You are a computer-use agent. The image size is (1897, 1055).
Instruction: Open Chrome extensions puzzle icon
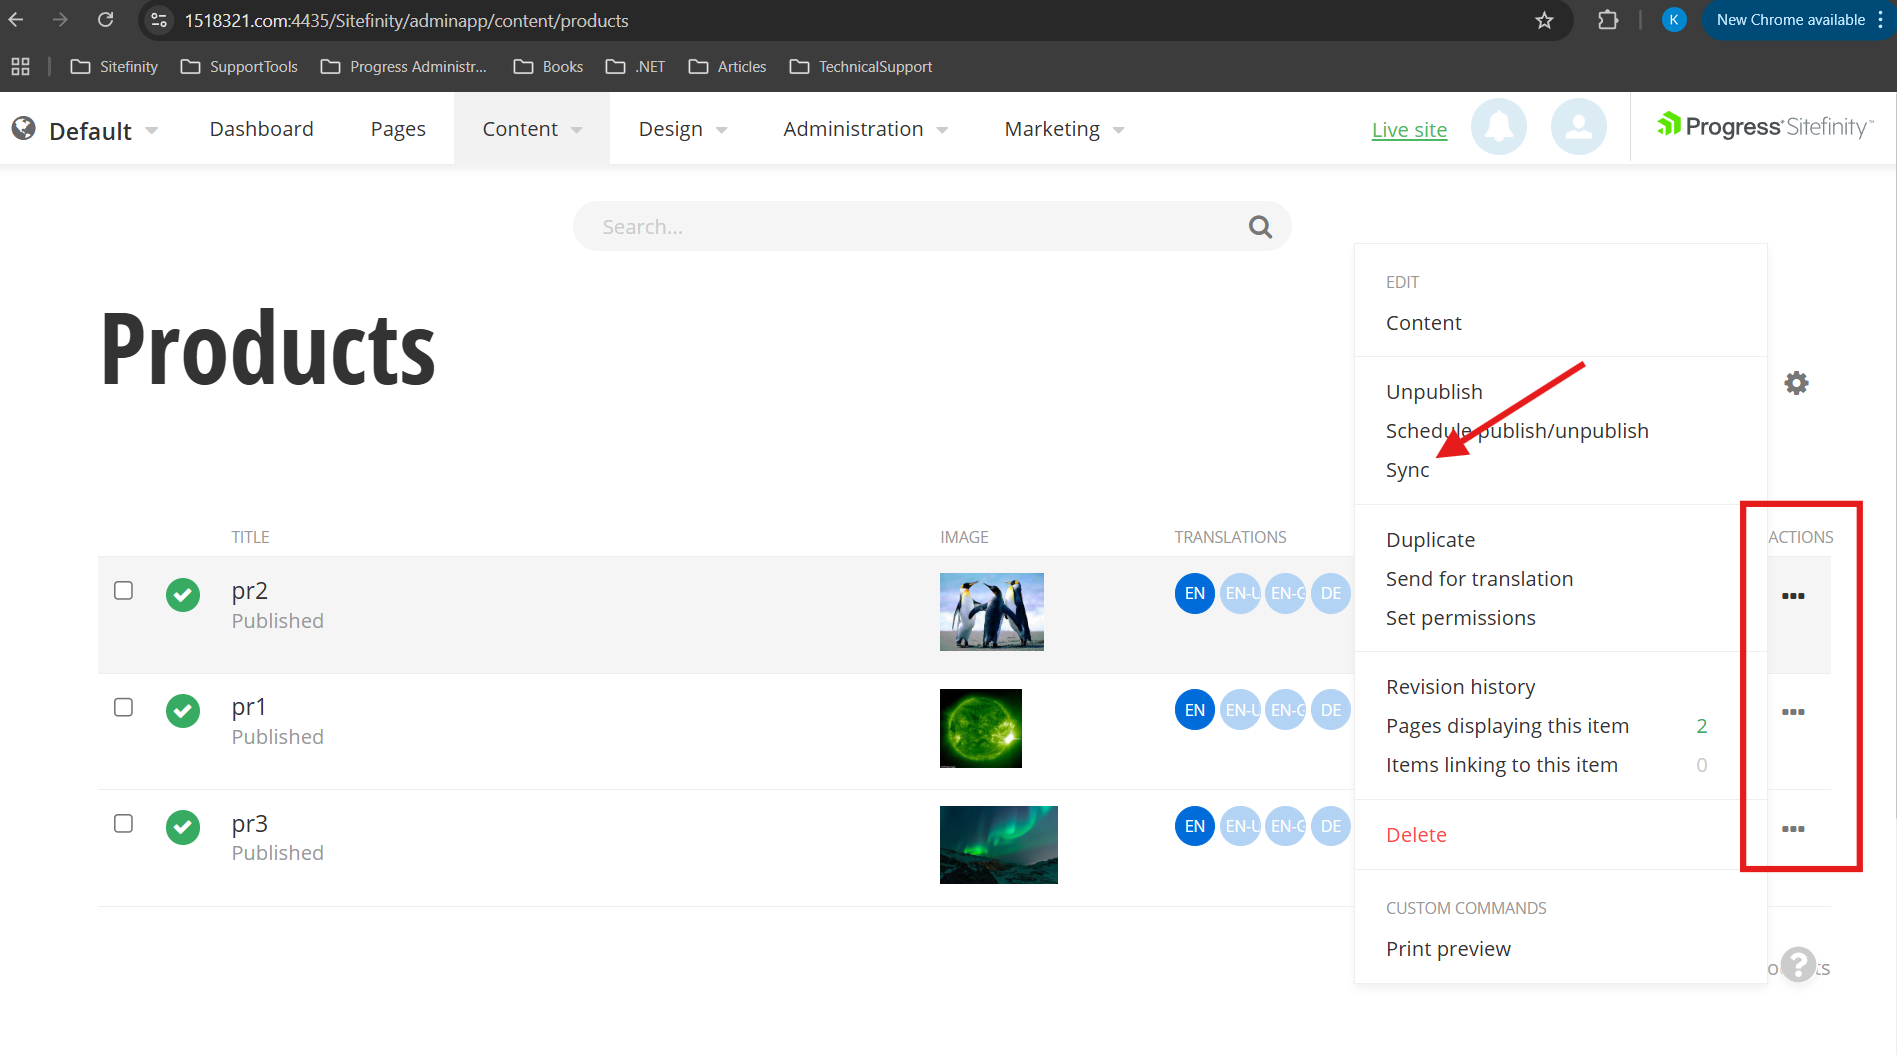click(1607, 20)
